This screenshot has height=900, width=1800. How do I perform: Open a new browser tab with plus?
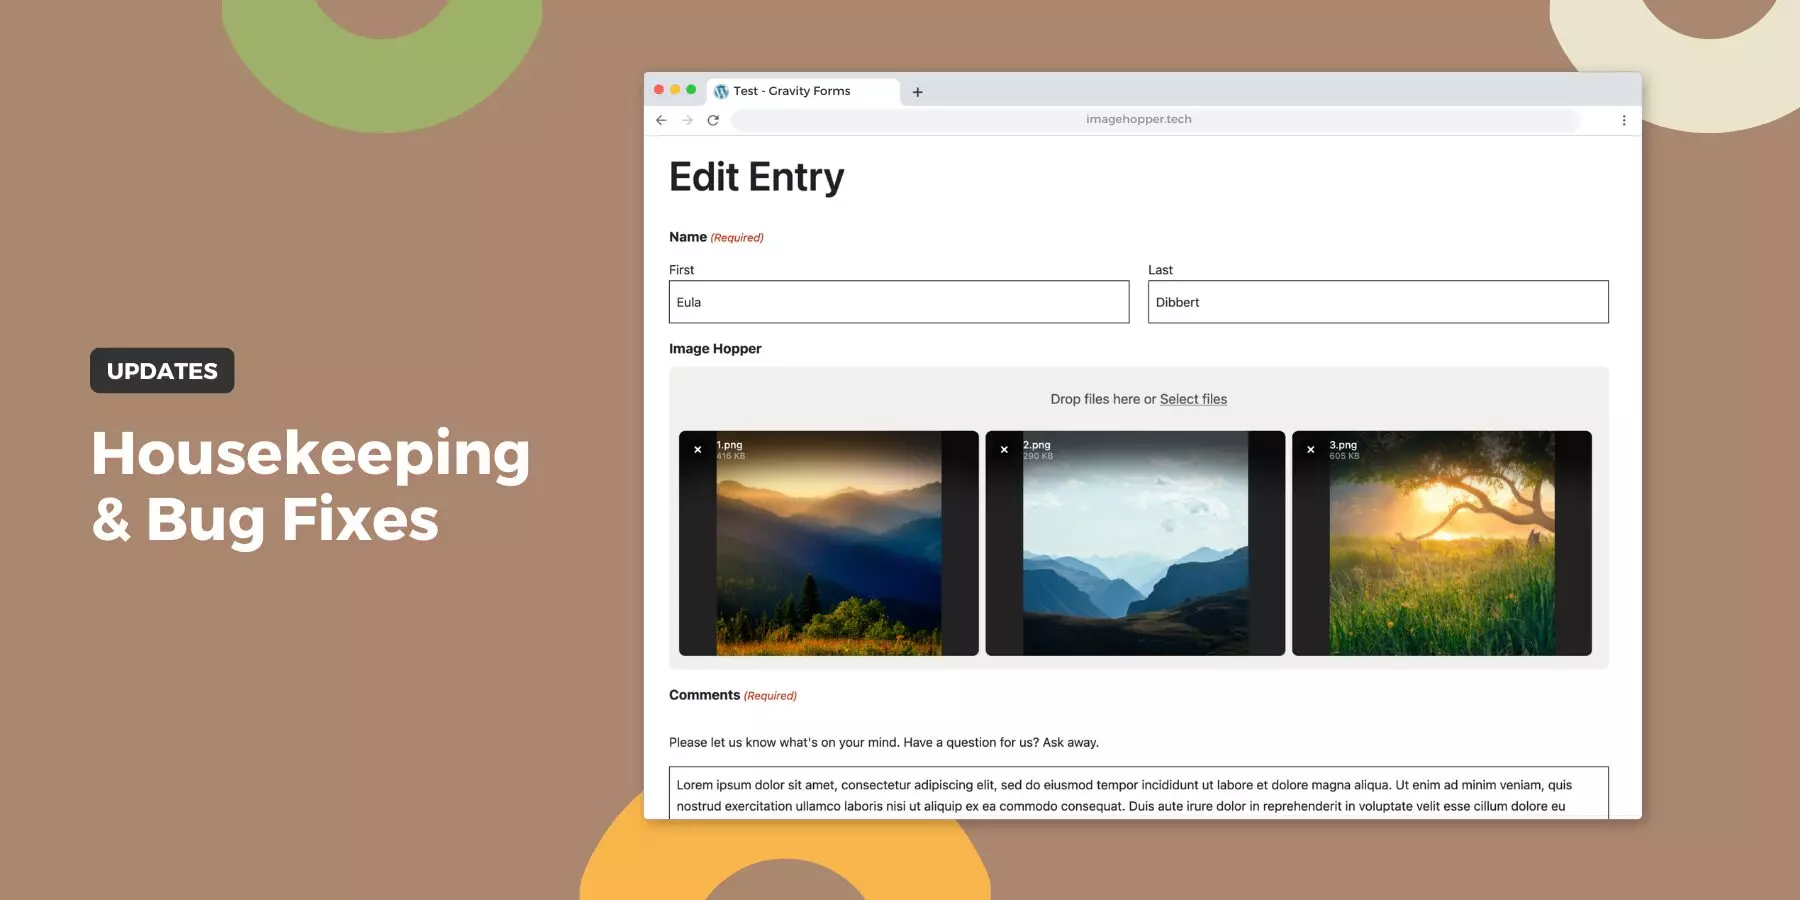click(917, 92)
